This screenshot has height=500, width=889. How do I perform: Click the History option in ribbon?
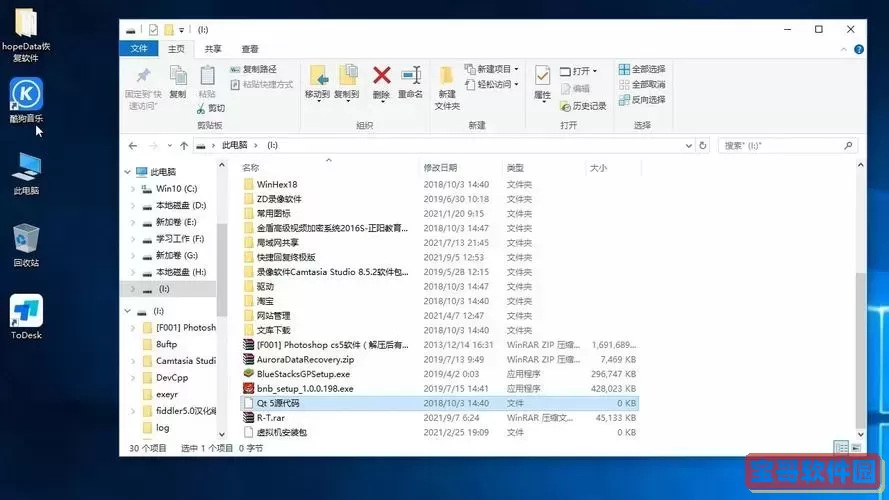pos(583,106)
